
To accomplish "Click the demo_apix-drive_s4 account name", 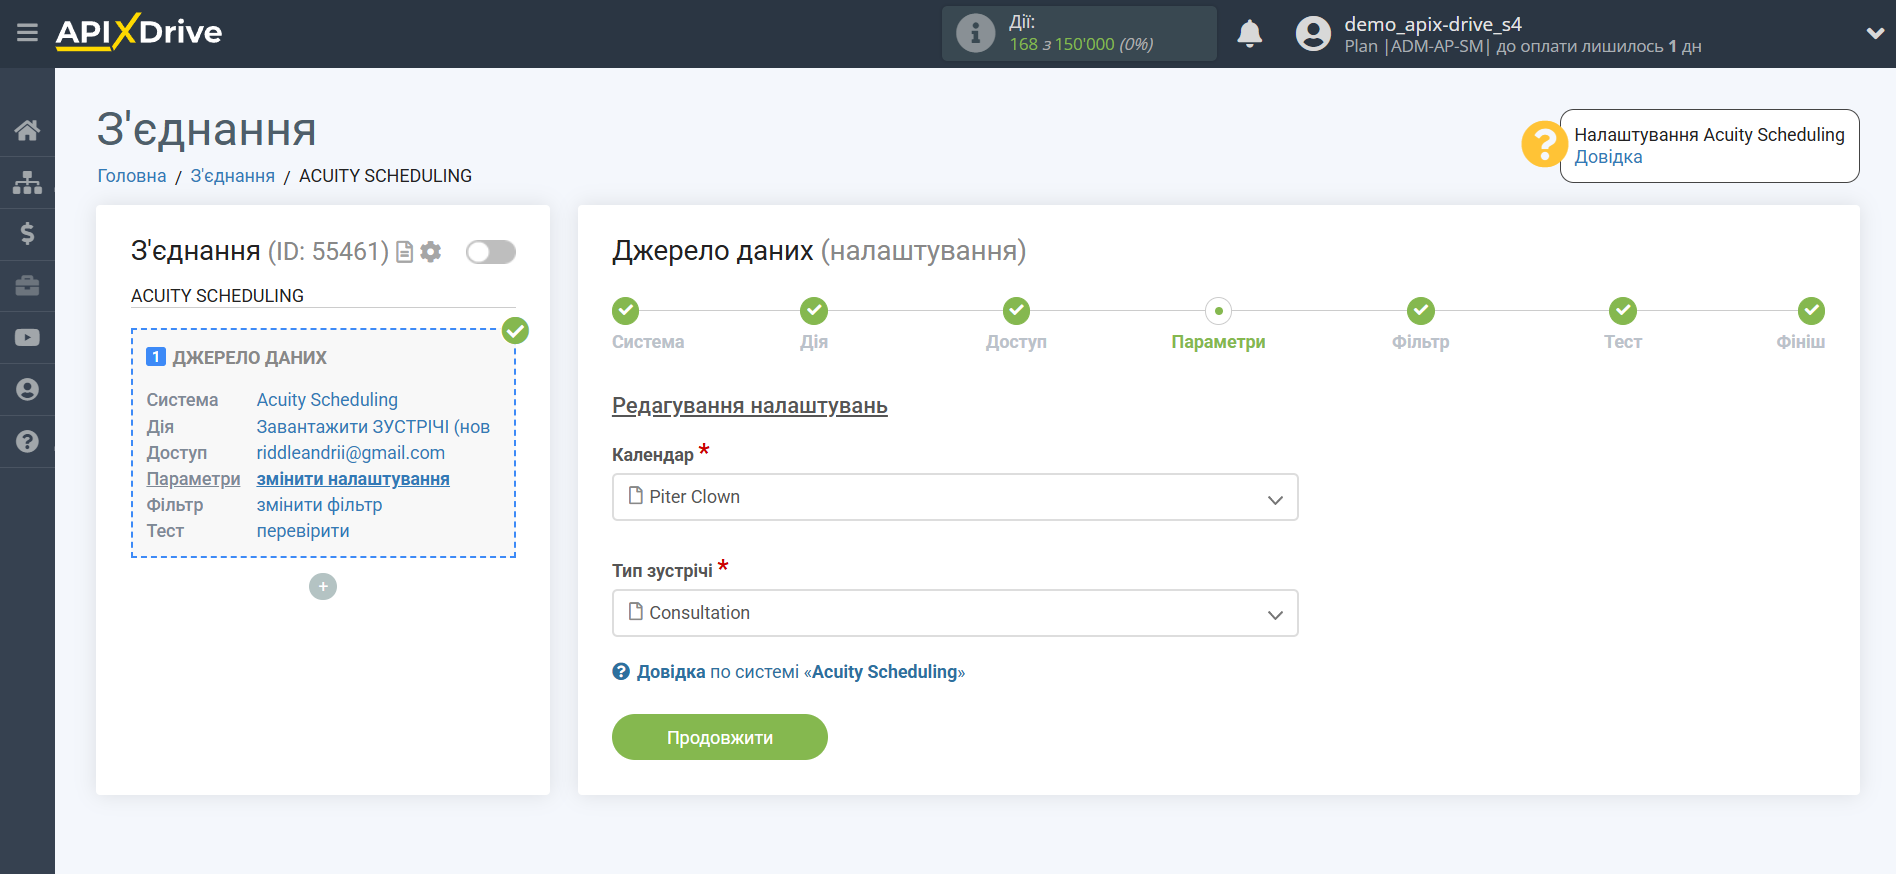I will 1432,24.
